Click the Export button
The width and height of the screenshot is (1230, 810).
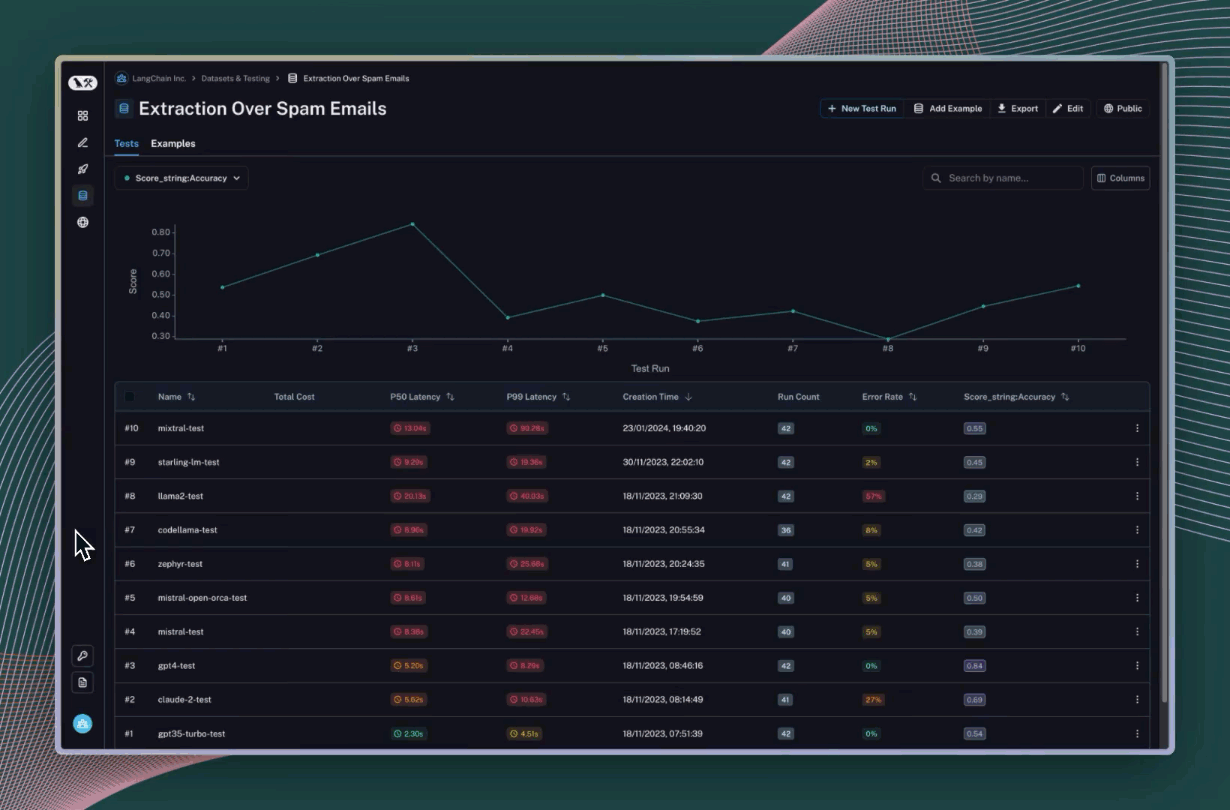click(x=1017, y=109)
